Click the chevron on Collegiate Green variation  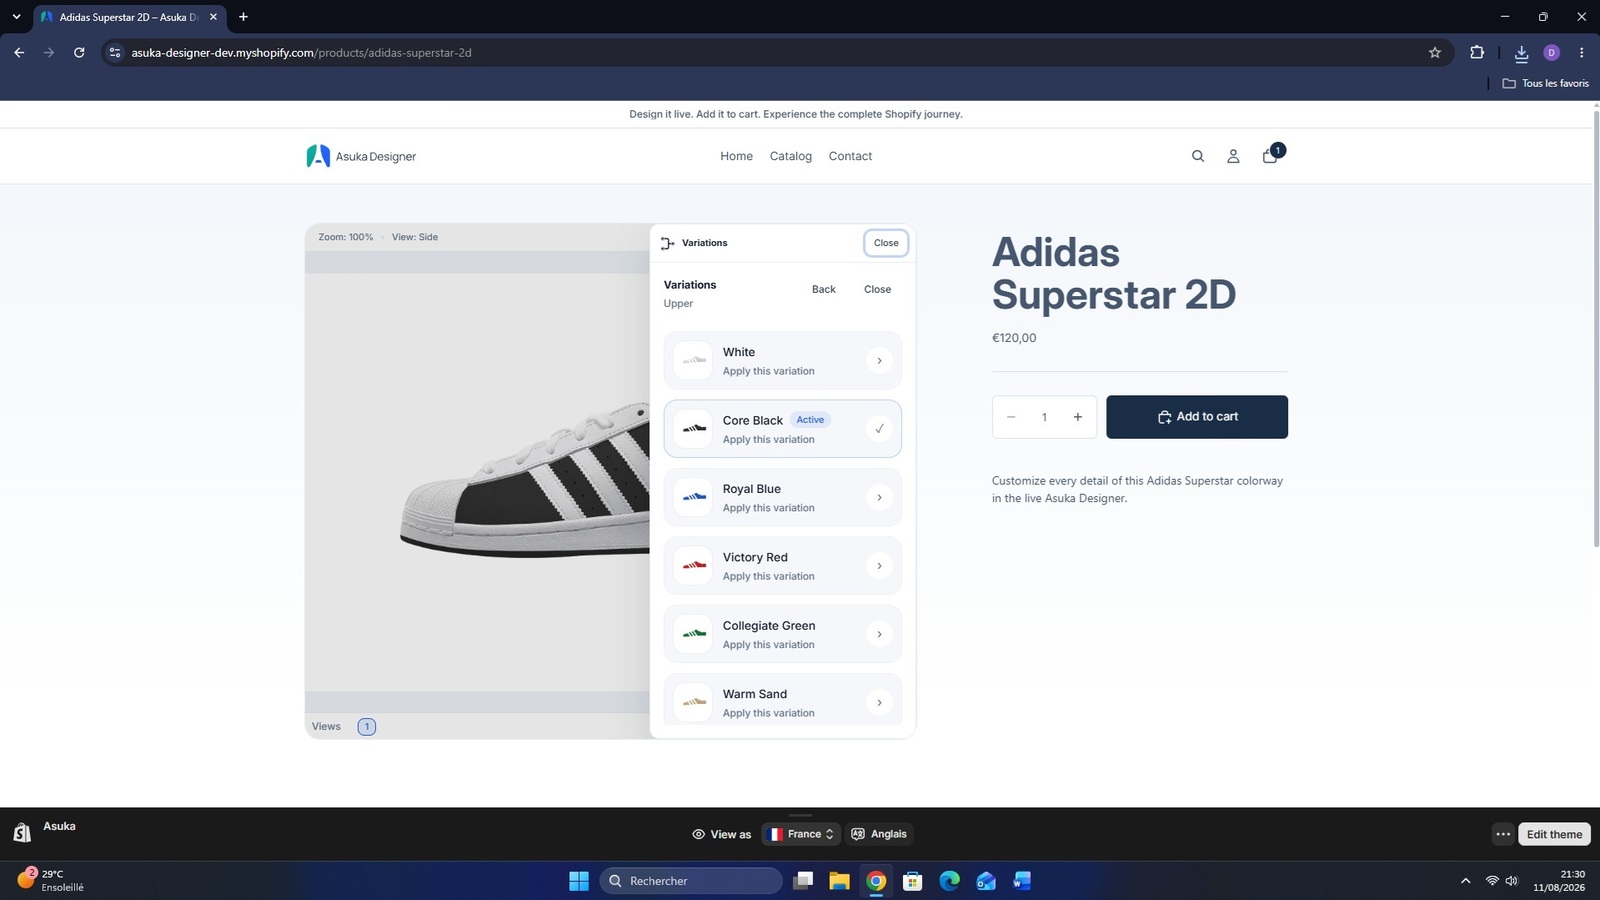click(879, 634)
